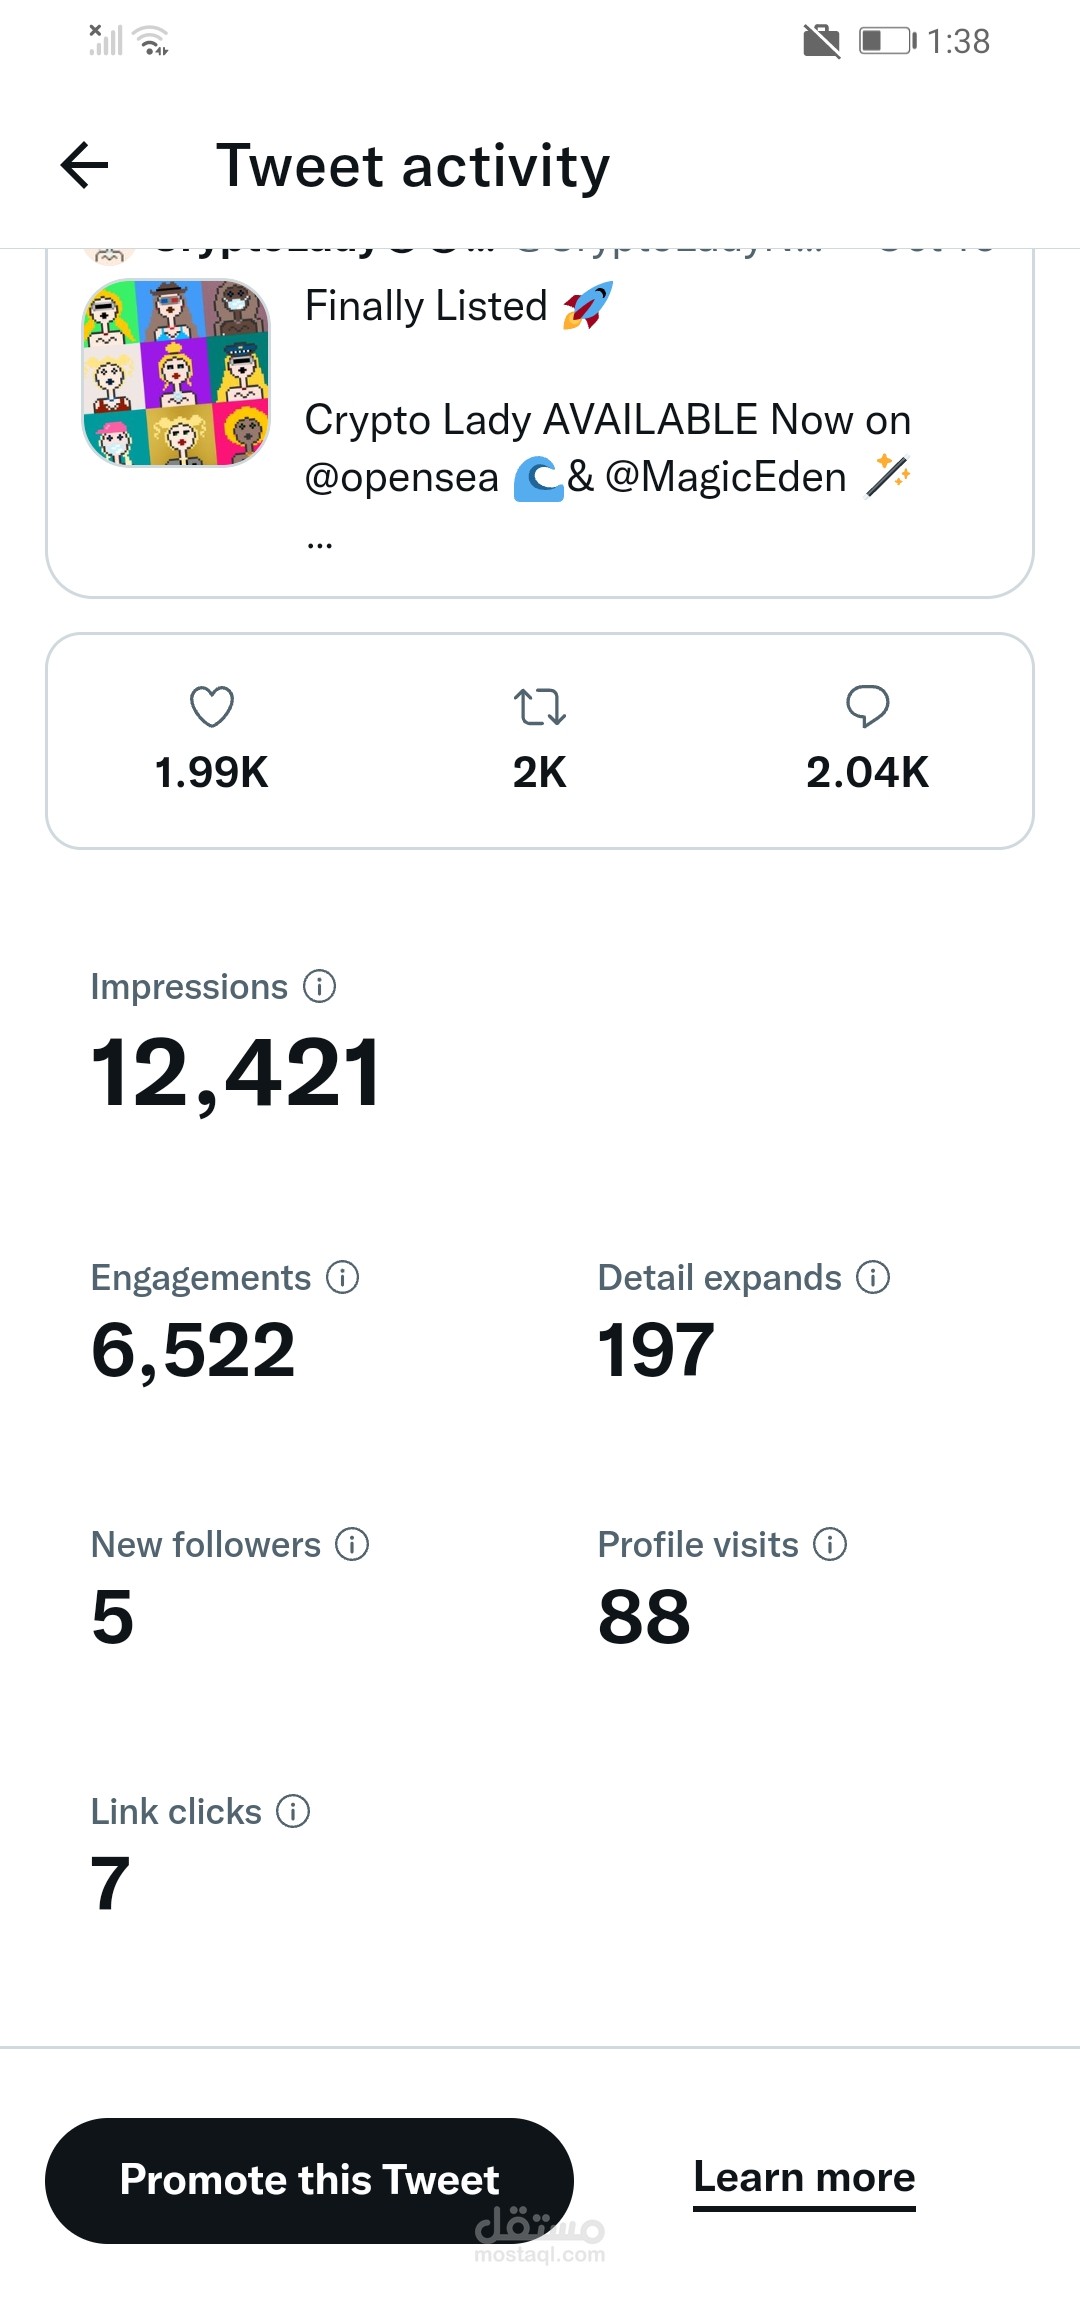Open the Impressions info icon
Screen dimensions: 1080x2312
[319, 986]
